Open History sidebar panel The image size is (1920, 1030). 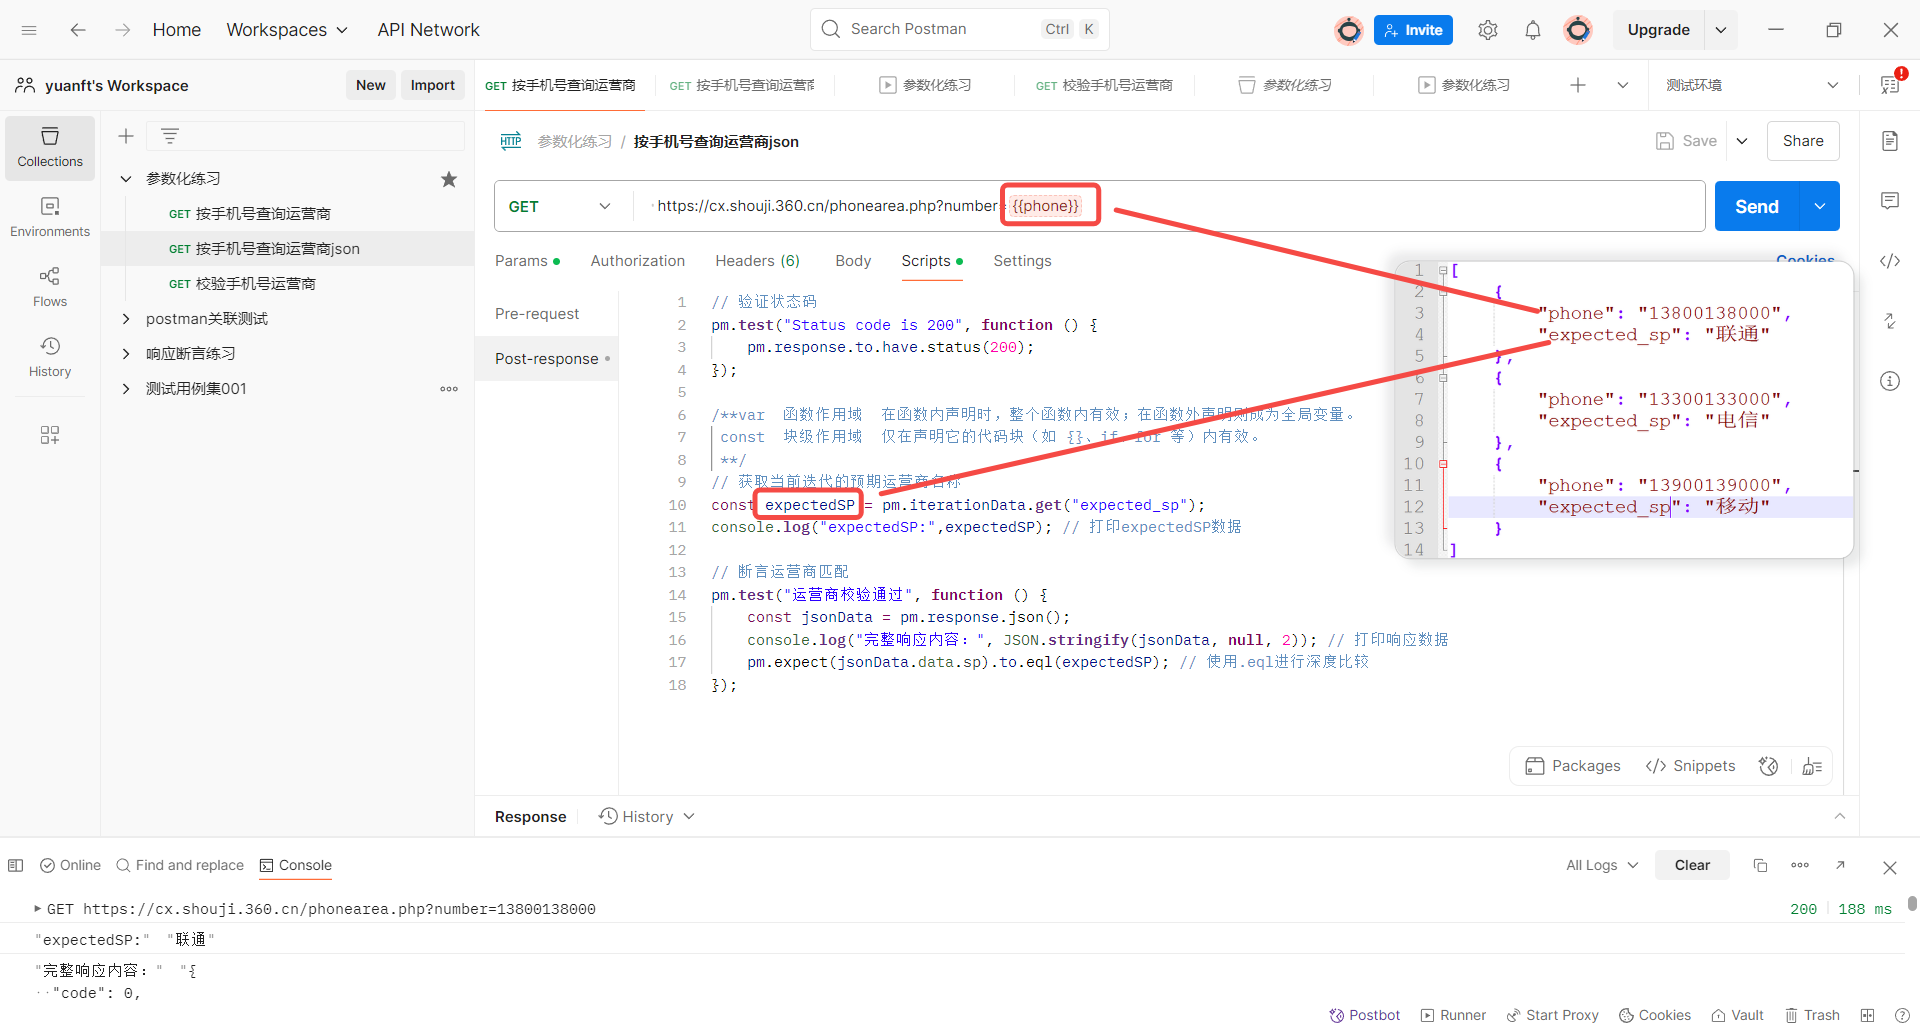coord(50,357)
